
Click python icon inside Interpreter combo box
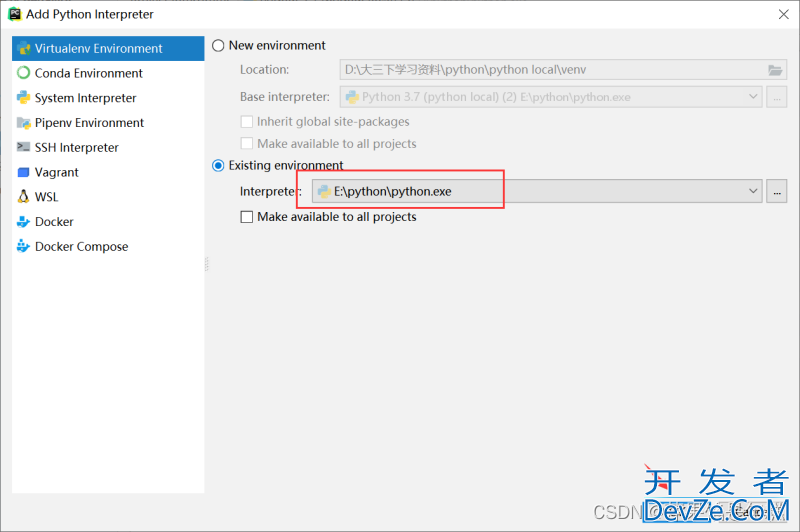pos(324,191)
